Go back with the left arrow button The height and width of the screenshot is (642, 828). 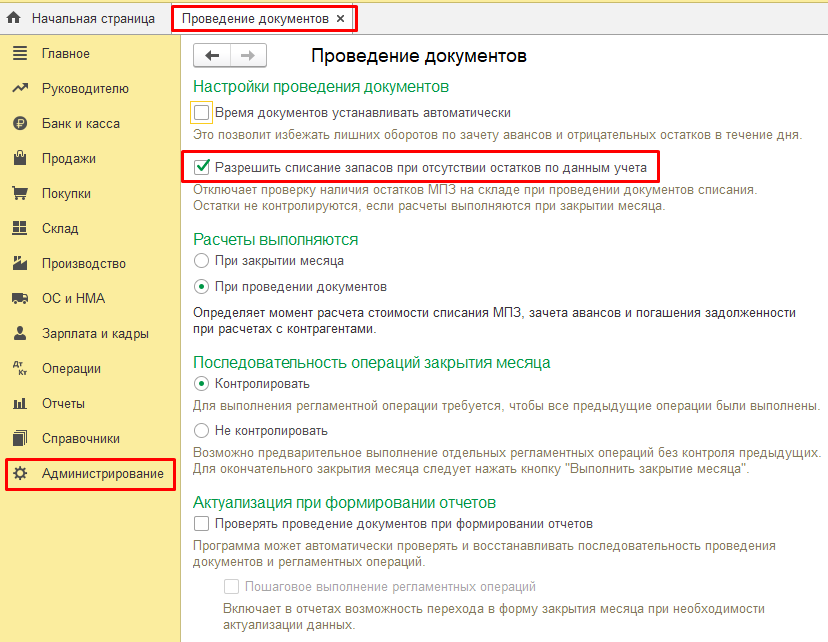212,56
